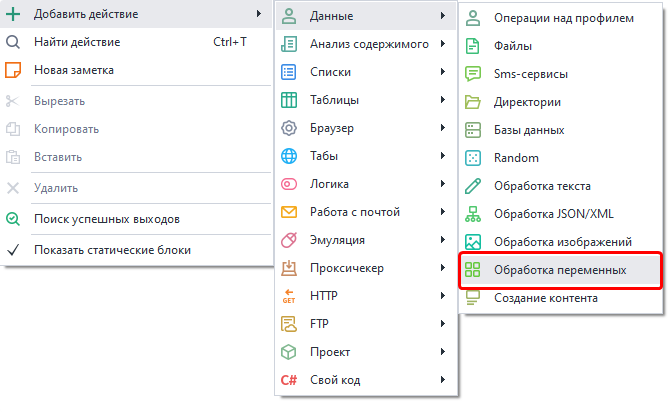Click the orange note icon for Новая заметка
This screenshot has height=412, width=672.
coord(13,70)
